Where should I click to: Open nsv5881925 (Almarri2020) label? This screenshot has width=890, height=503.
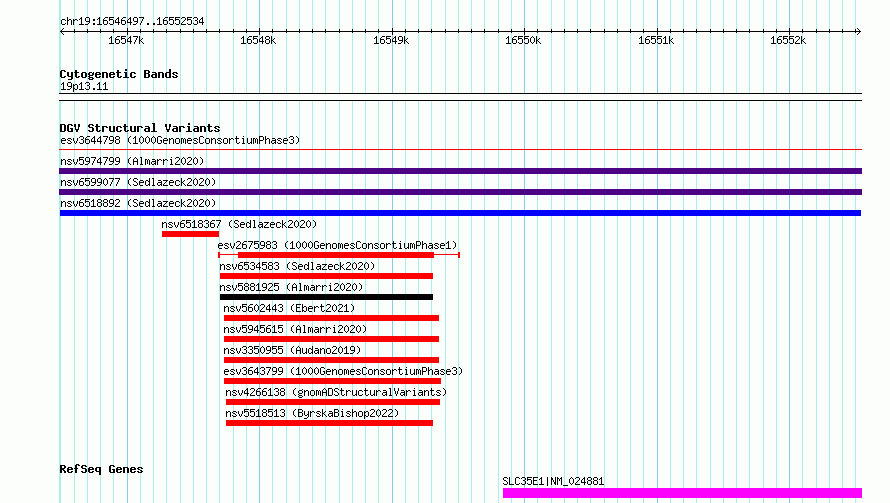(x=291, y=287)
